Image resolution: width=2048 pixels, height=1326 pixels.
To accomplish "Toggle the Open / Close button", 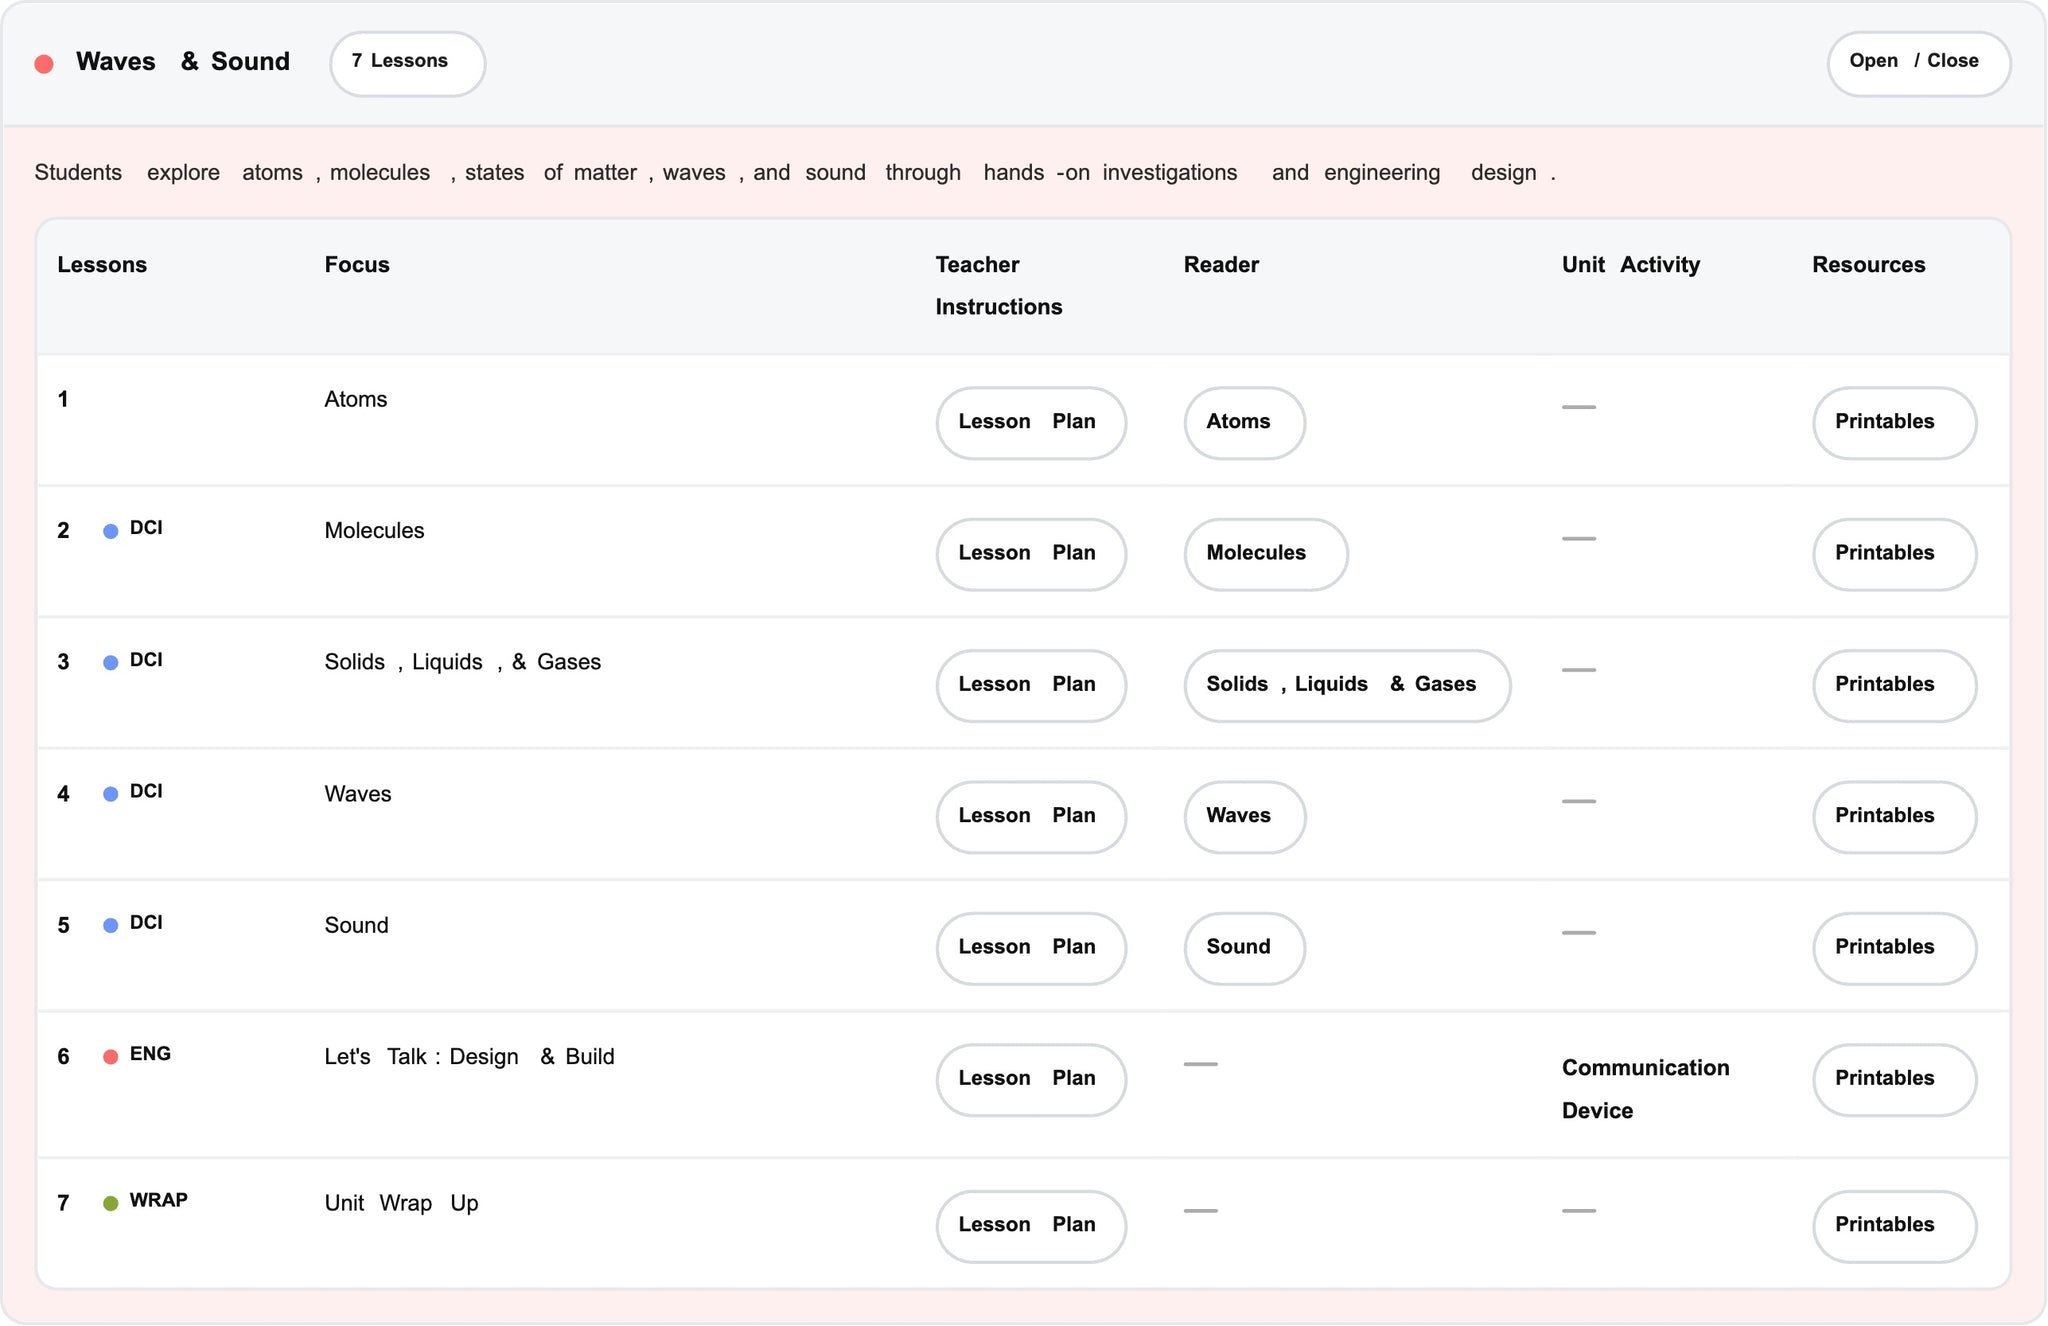I will tap(1918, 63).
